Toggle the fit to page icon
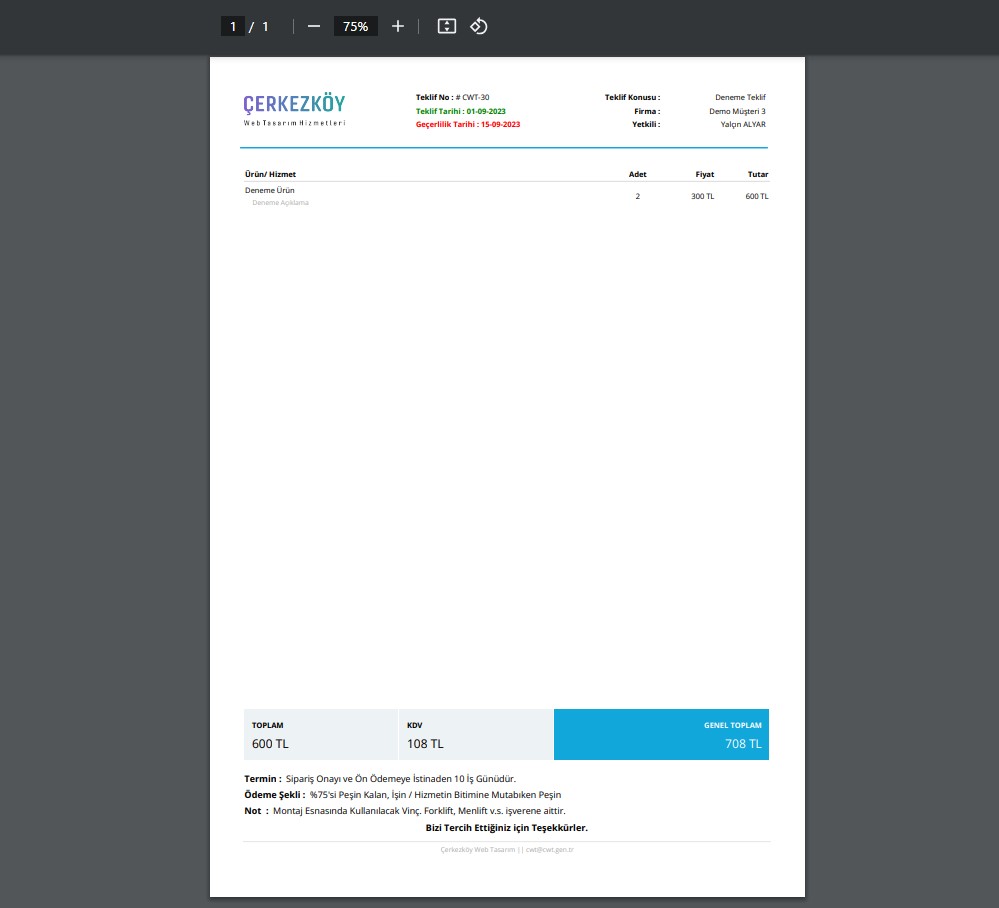This screenshot has height=908, width=999. point(447,26)
